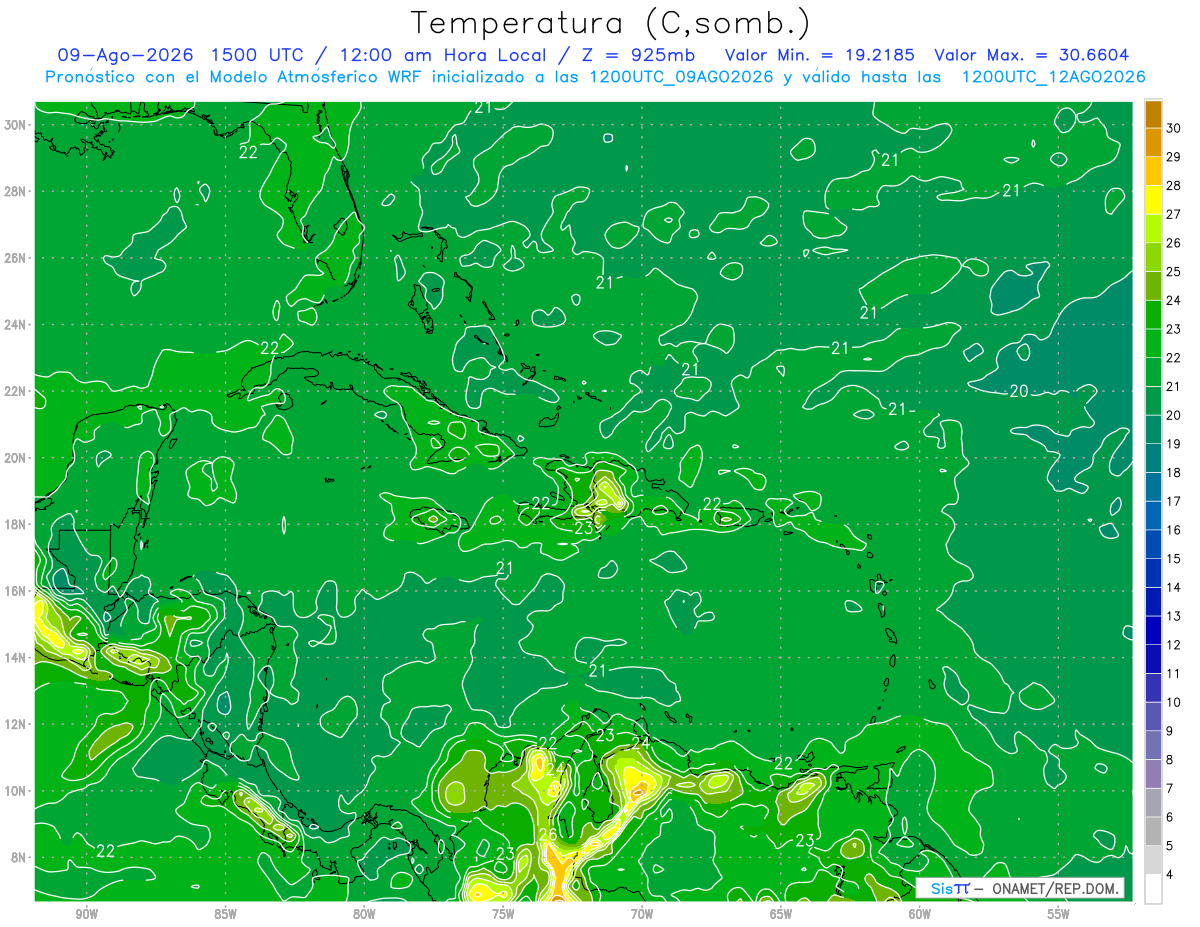This screenshot has width=1200, height=927.
Task: Click the legend value 13
Action: point(1174,616)
